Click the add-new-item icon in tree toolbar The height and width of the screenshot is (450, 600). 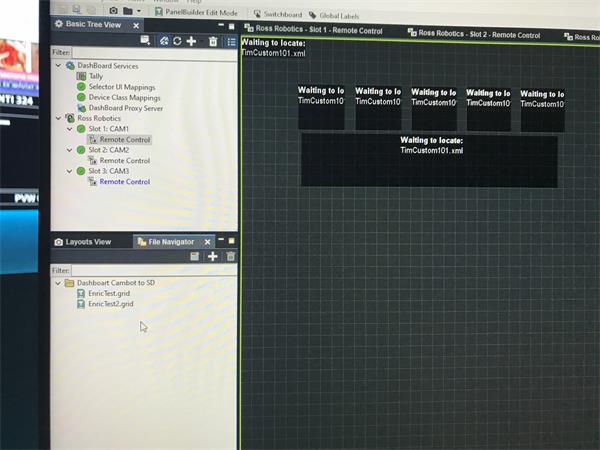pyautogui.click(x=145, y=40)
